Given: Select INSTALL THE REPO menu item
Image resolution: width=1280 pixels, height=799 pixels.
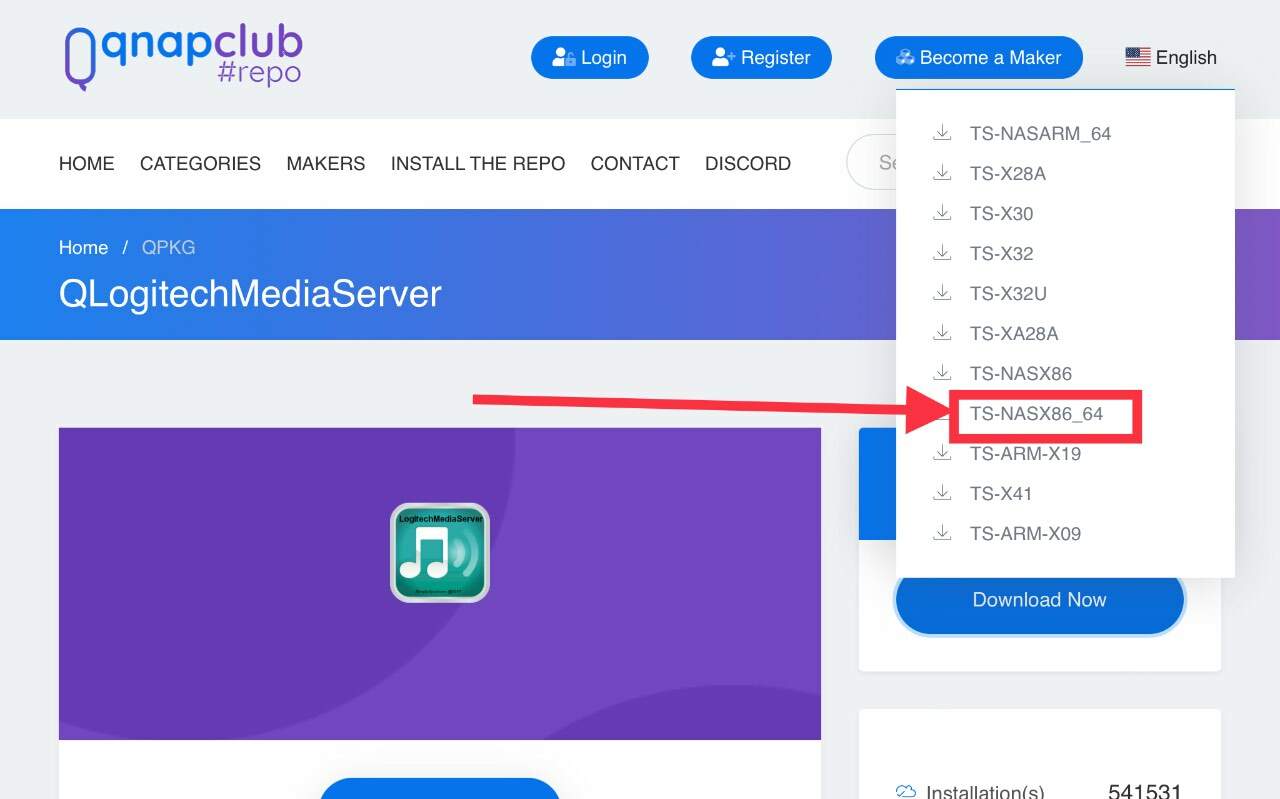Looking at the screenshot, I should point(478,164).
